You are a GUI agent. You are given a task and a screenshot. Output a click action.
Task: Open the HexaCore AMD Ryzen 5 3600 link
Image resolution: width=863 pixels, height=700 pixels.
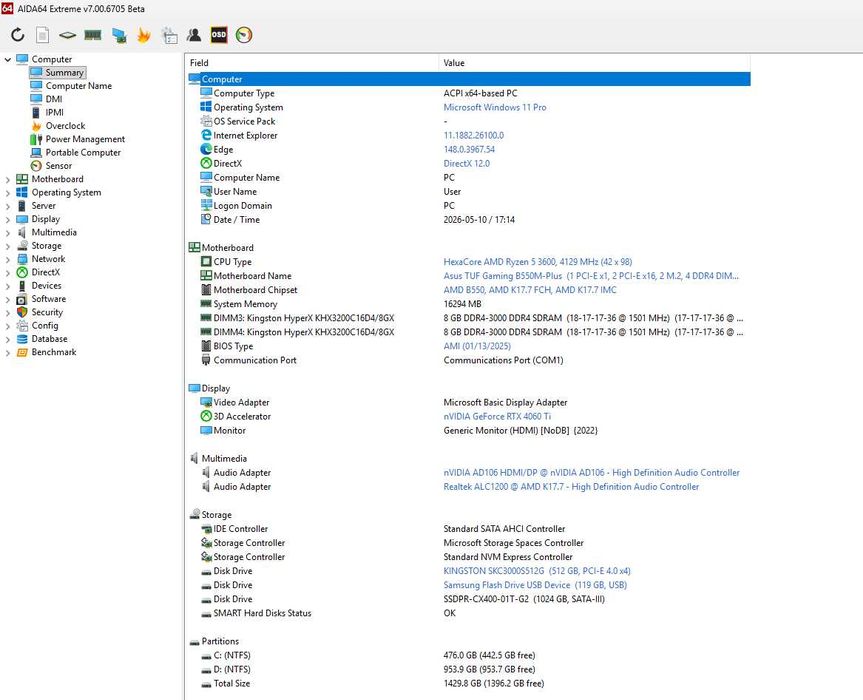[538, 261]
